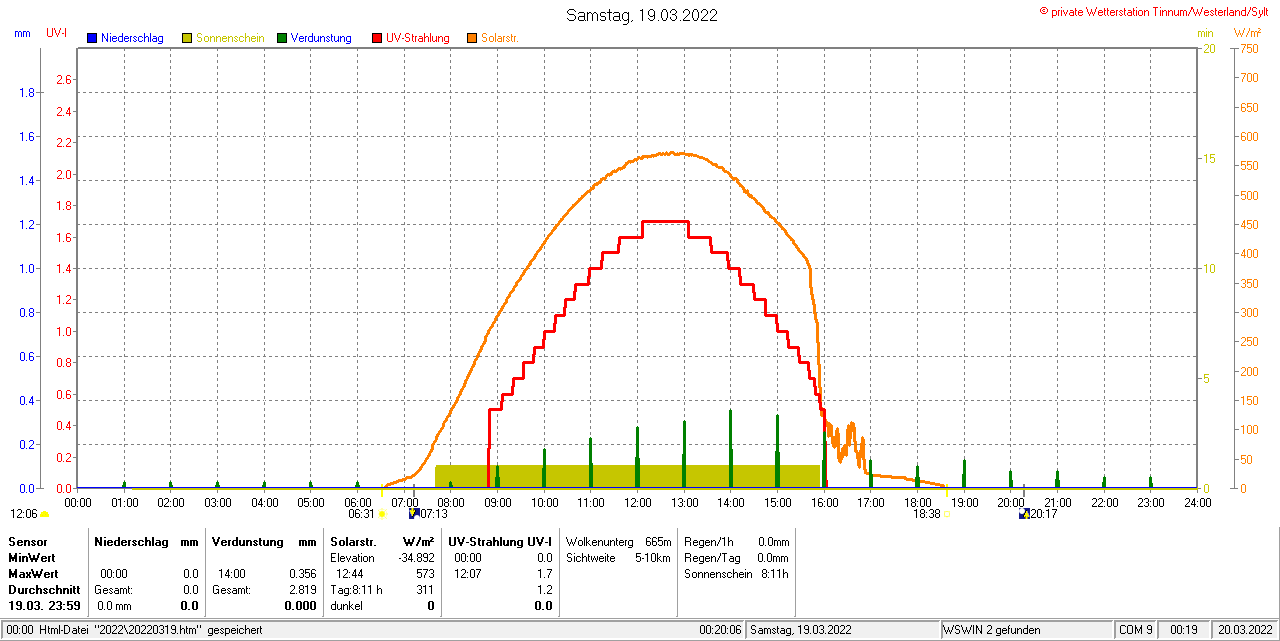Click the Verdunstung max value 0.356
Image resolution: width=1280 pixels, height=641 pixels.
pos(302,574)
